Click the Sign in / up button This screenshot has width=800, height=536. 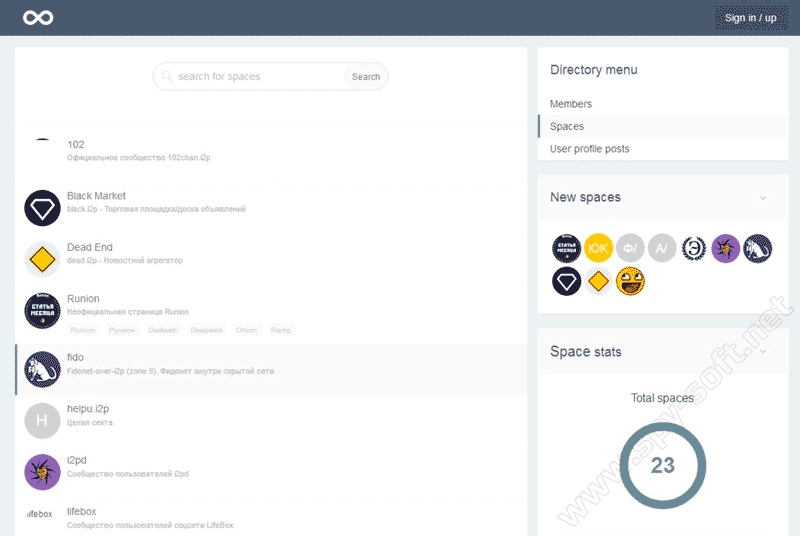[750, 18]
